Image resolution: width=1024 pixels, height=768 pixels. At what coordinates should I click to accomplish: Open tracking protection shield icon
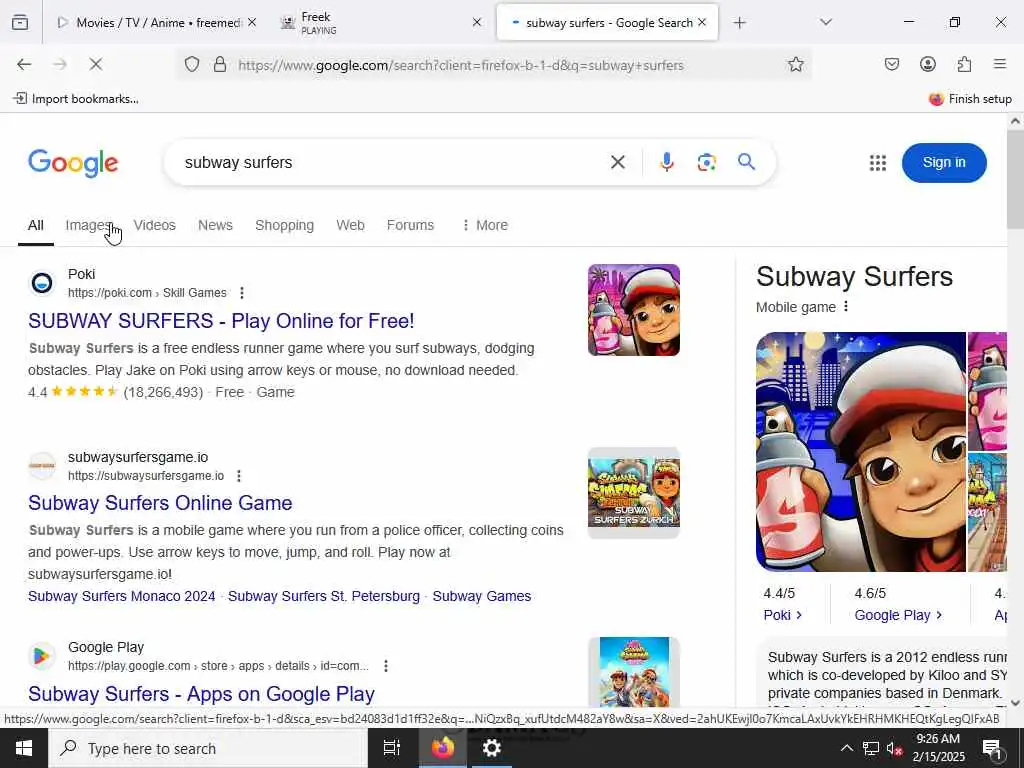pyautogui.click(x=191, y=64)
